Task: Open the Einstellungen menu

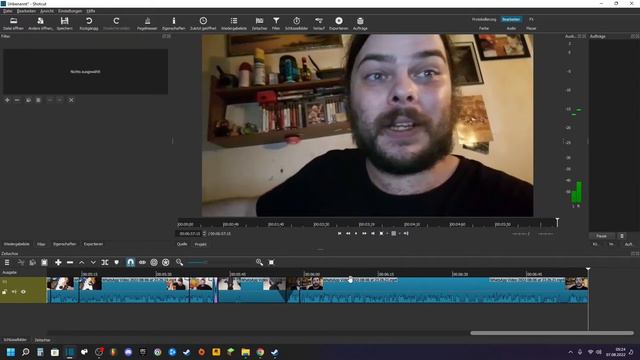Action: click(70, 11)
